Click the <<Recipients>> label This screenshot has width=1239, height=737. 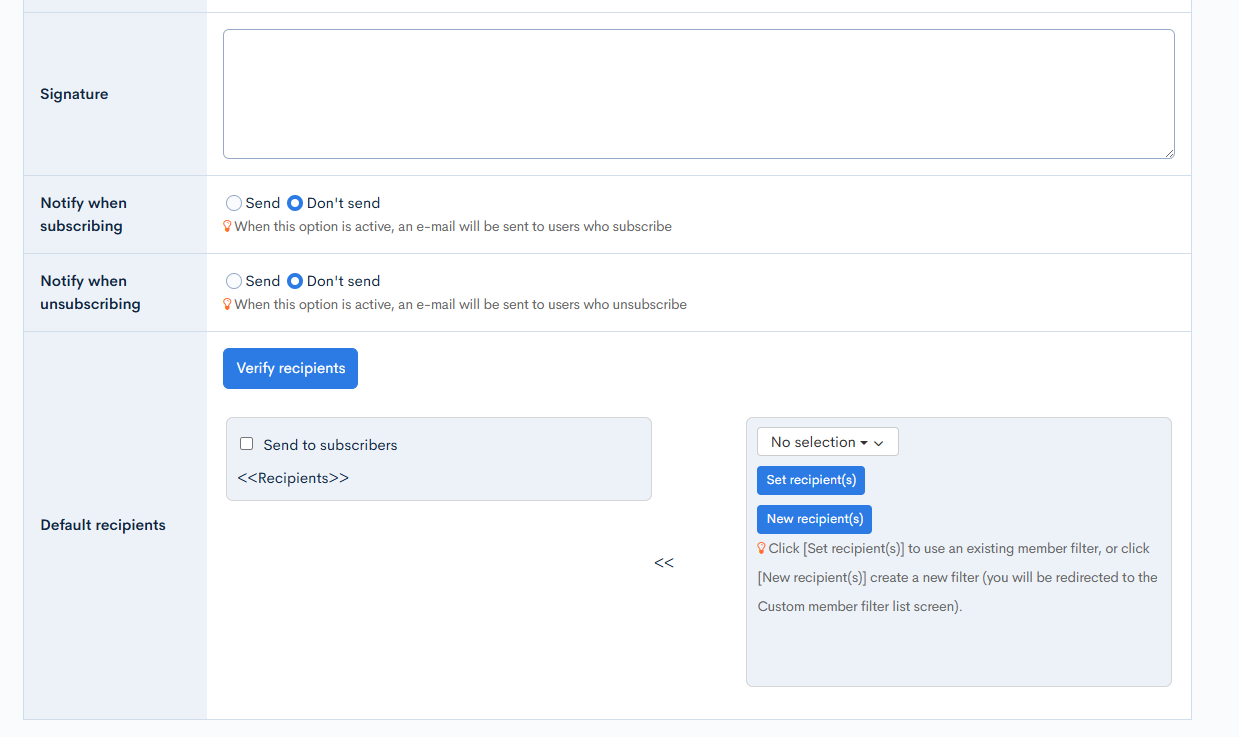(293, 478)
